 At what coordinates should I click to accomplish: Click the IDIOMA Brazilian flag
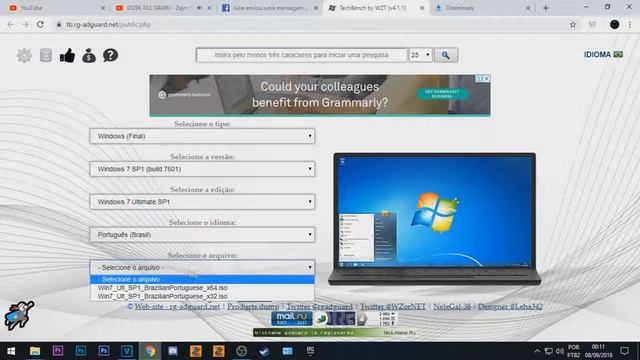pos(618,54)
